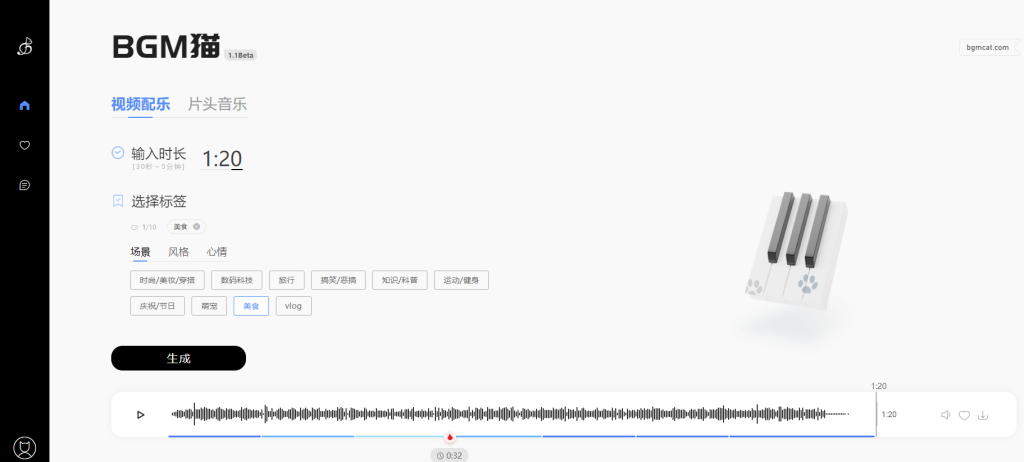1024x462 pixels.
Task: Click the 1.1Beta version badge
Action: (240, 56)
